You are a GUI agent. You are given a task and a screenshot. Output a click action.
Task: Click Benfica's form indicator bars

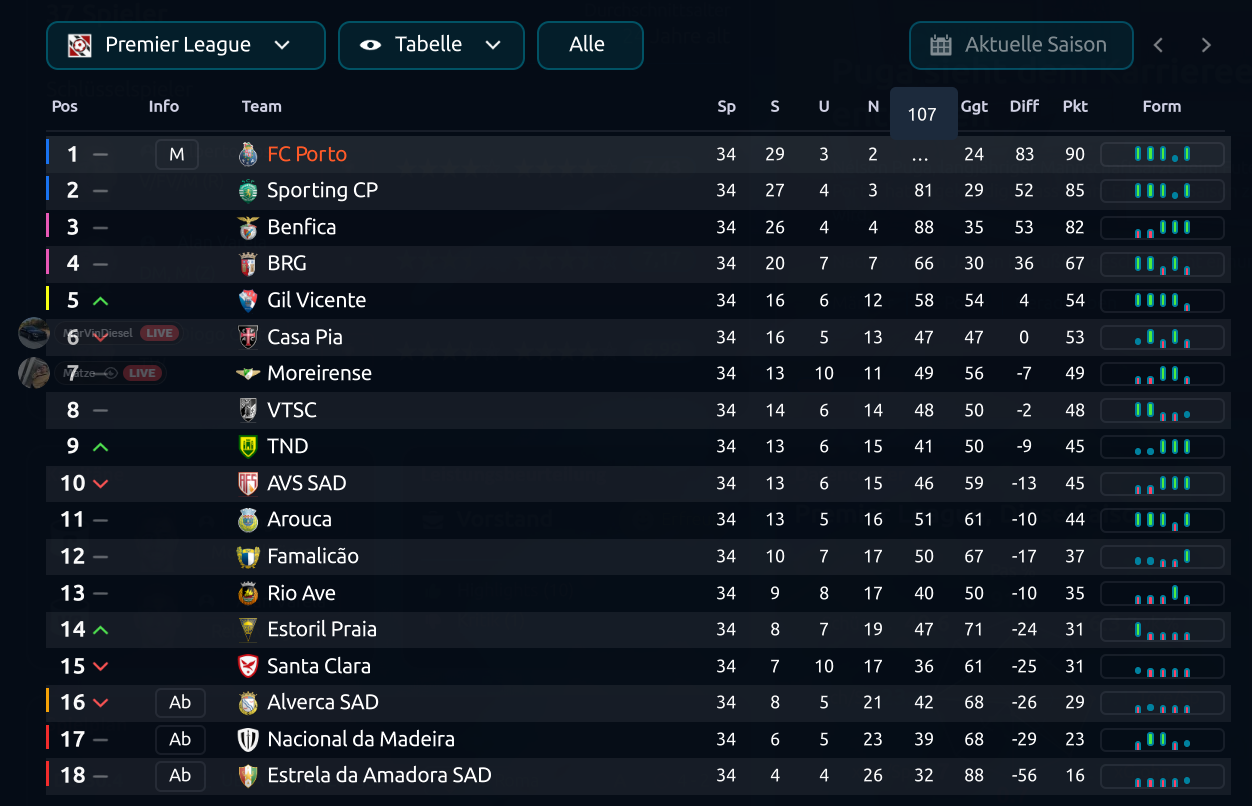[x=1162, y=227]
